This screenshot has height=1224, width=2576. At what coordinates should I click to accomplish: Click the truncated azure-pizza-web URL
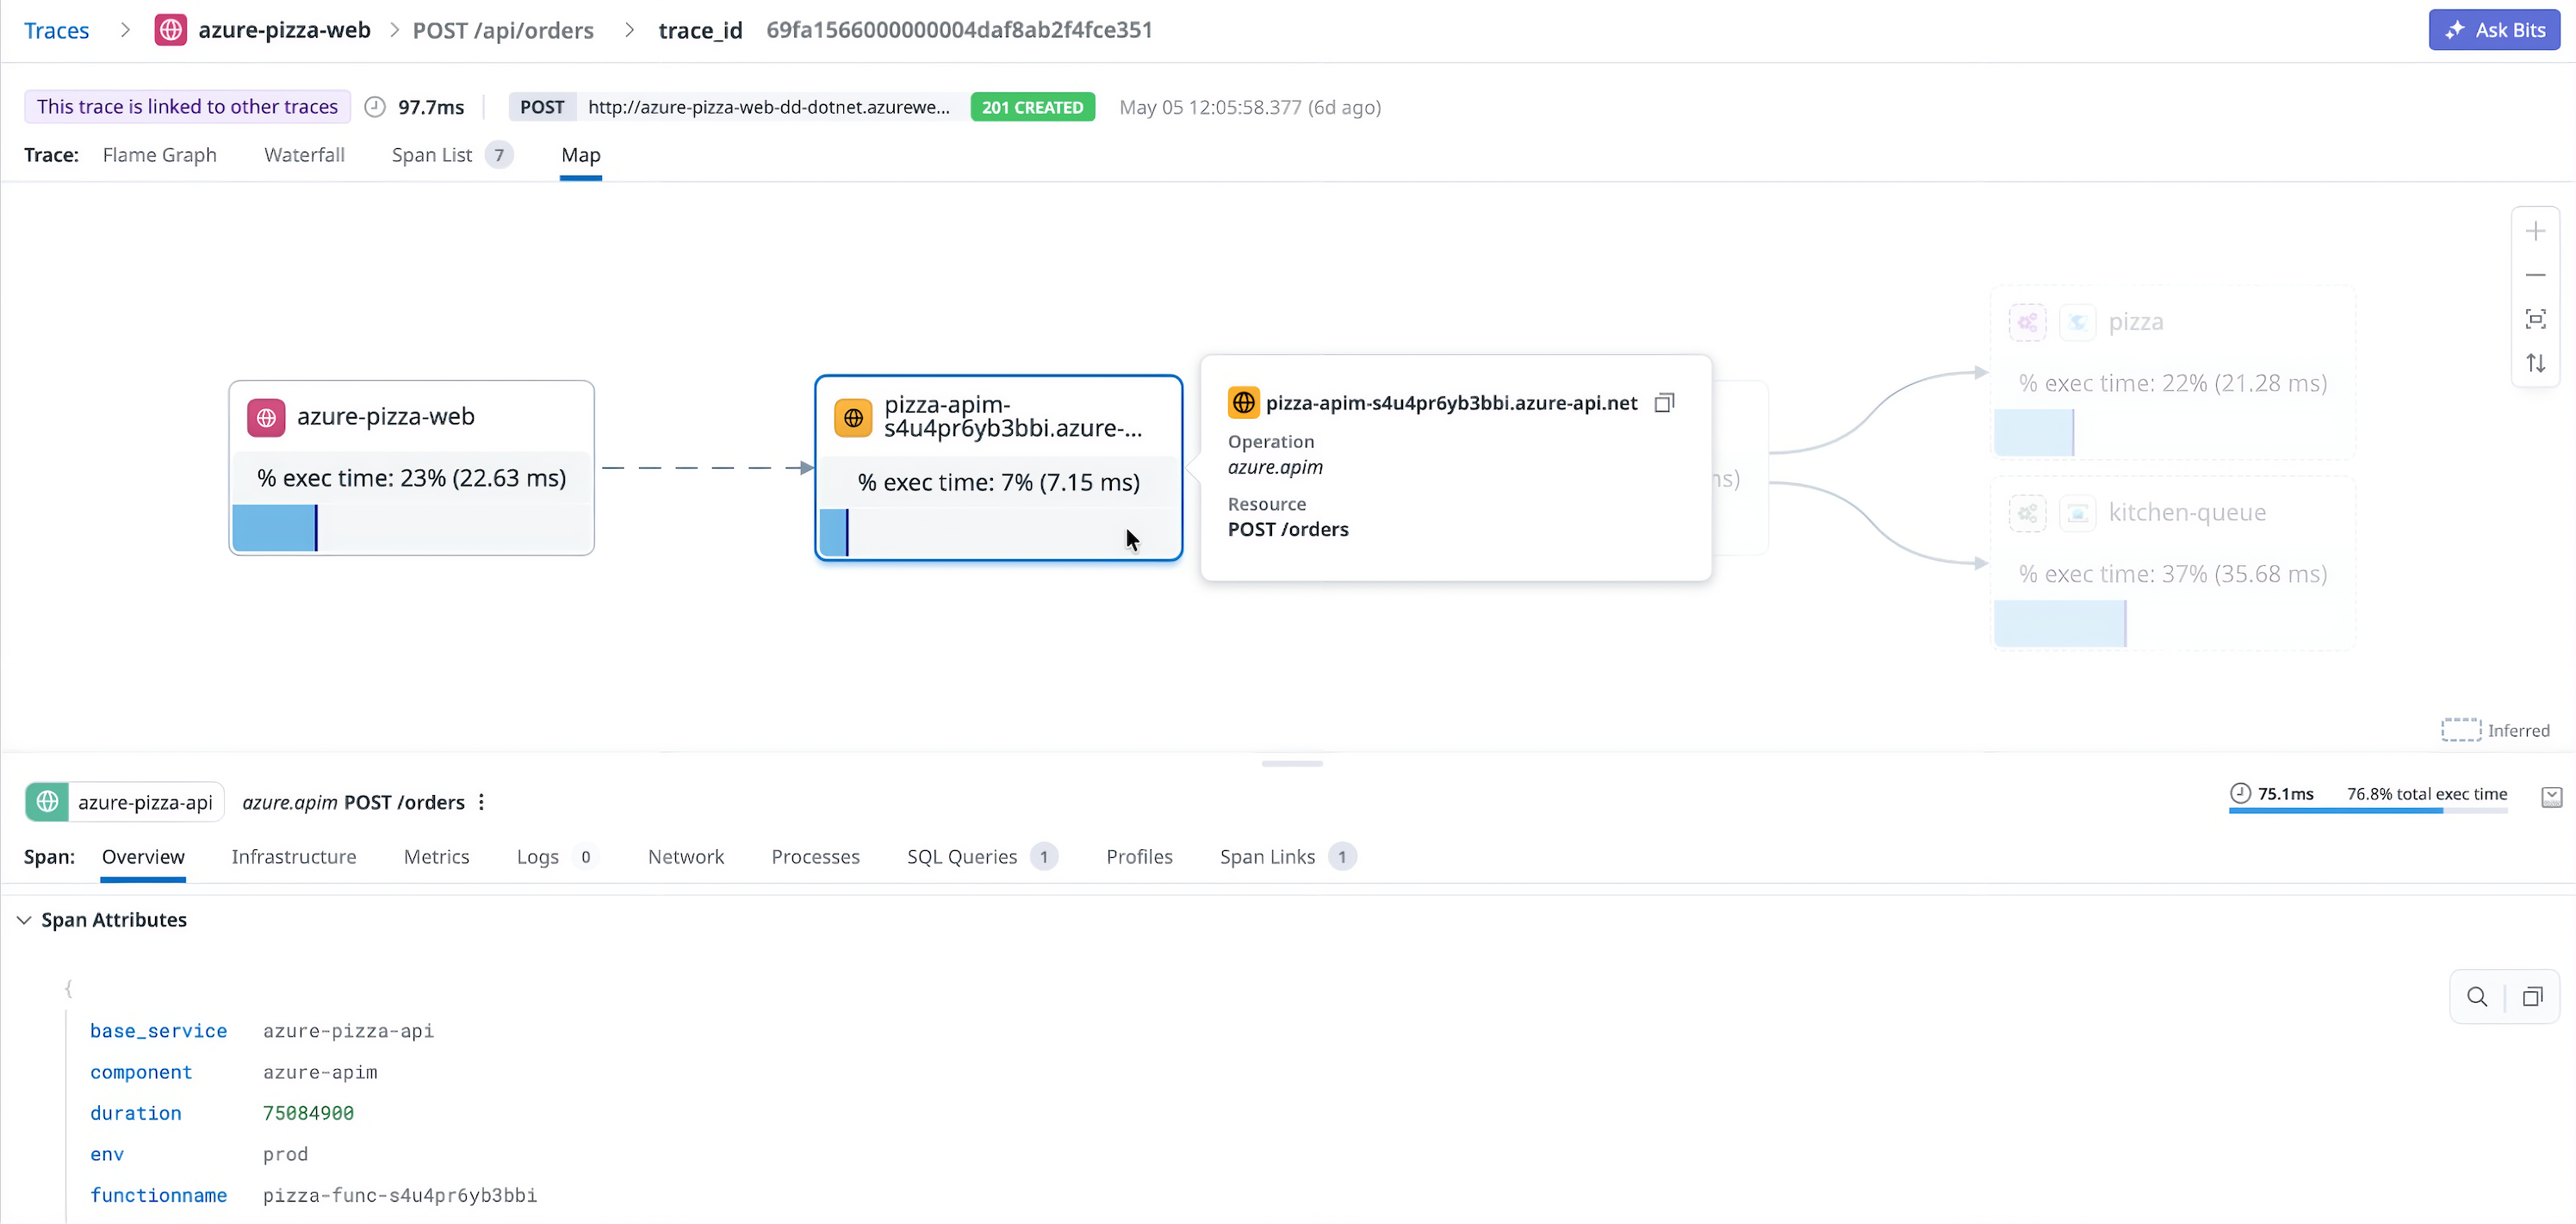[x=769, y=106]
